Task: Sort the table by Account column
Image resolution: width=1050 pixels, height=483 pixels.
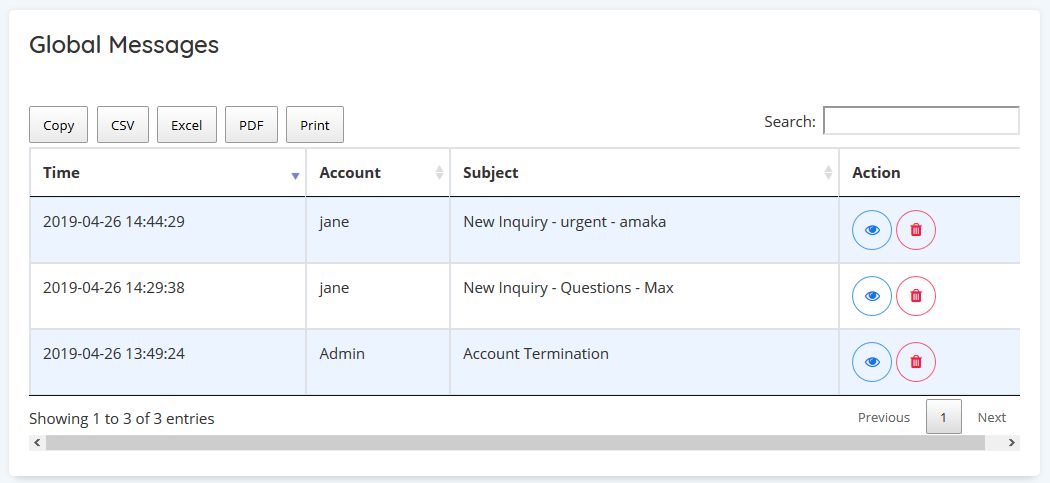Action: pos(378,173)
